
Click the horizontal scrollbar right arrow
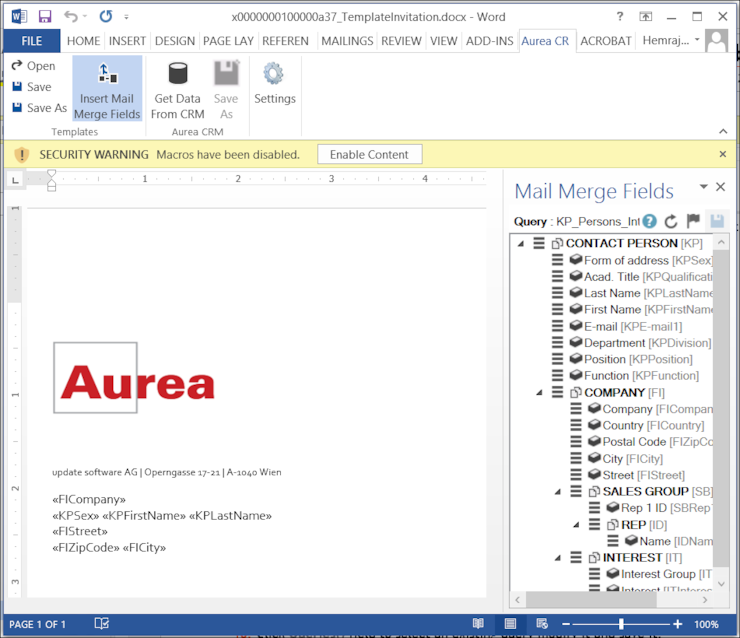pyautogui.click(x=705, y=600)
